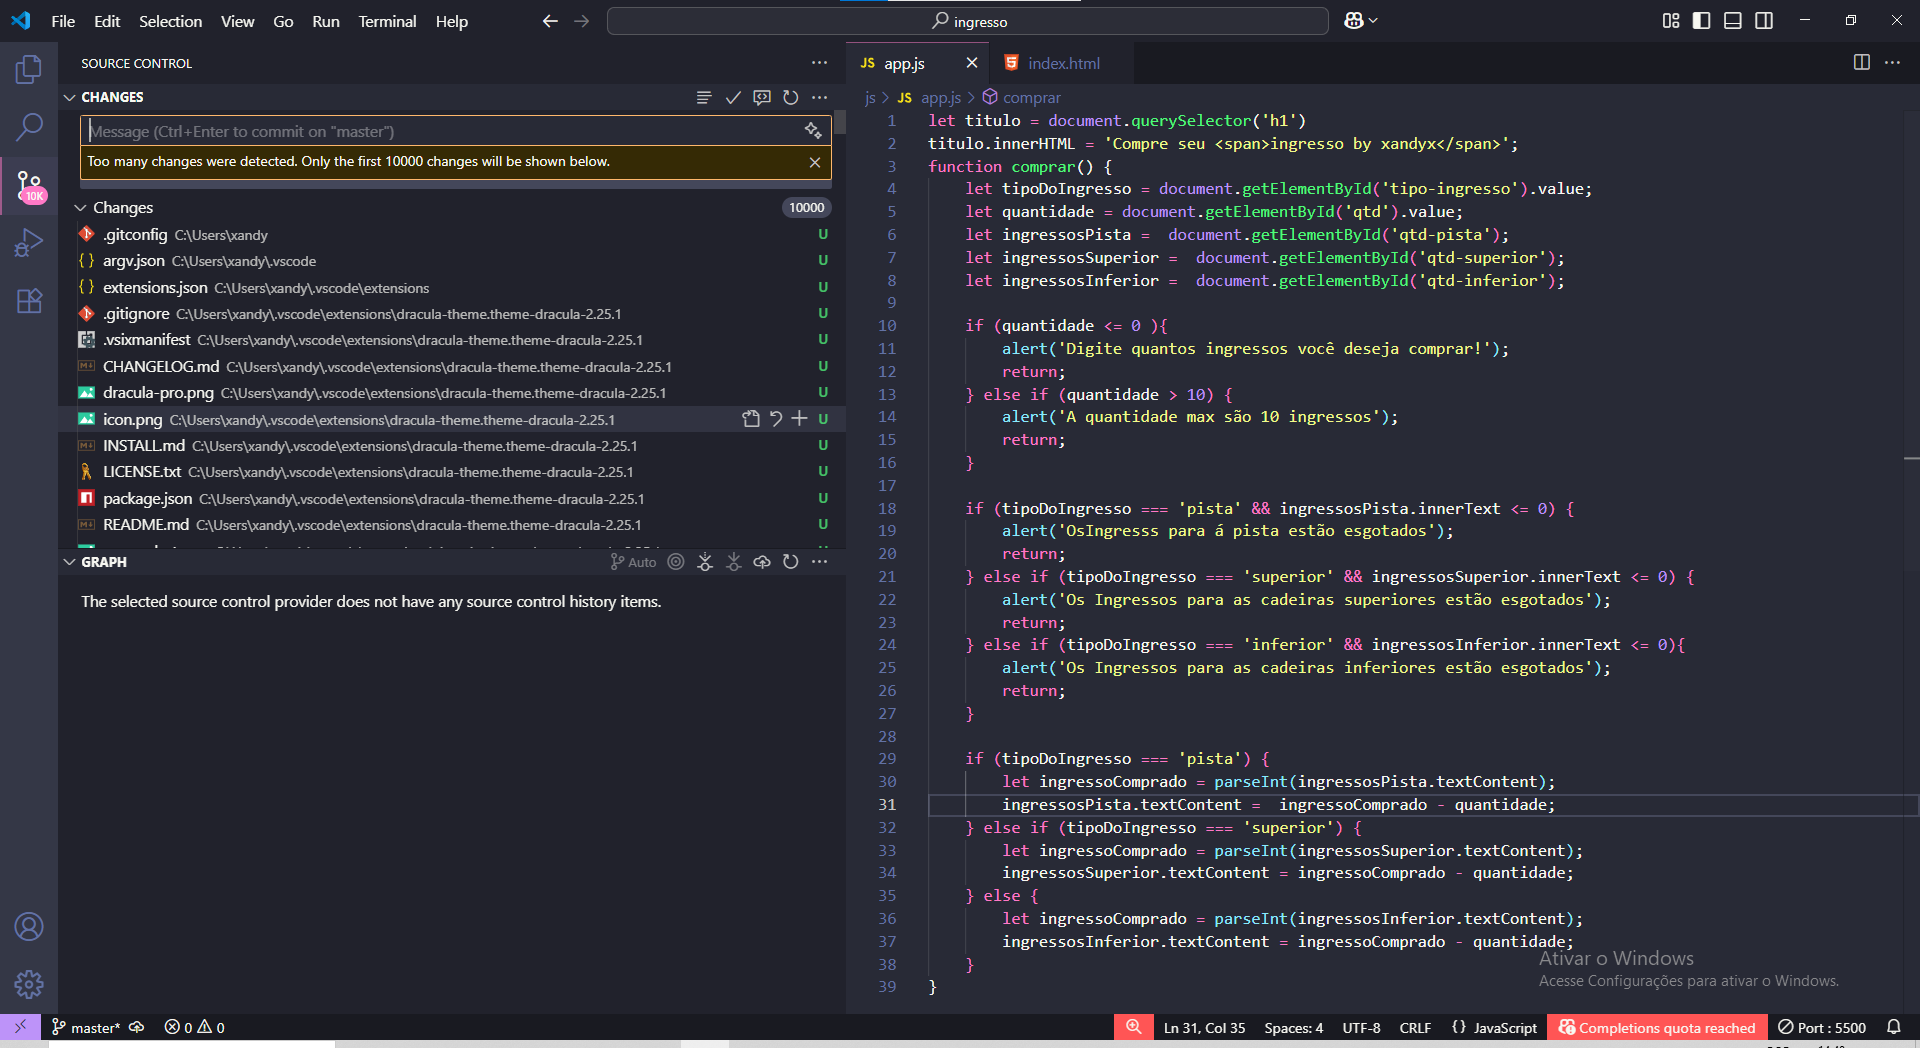
Task: Click Port : 5500 Live Server status
Action: coord(1822,1027)
